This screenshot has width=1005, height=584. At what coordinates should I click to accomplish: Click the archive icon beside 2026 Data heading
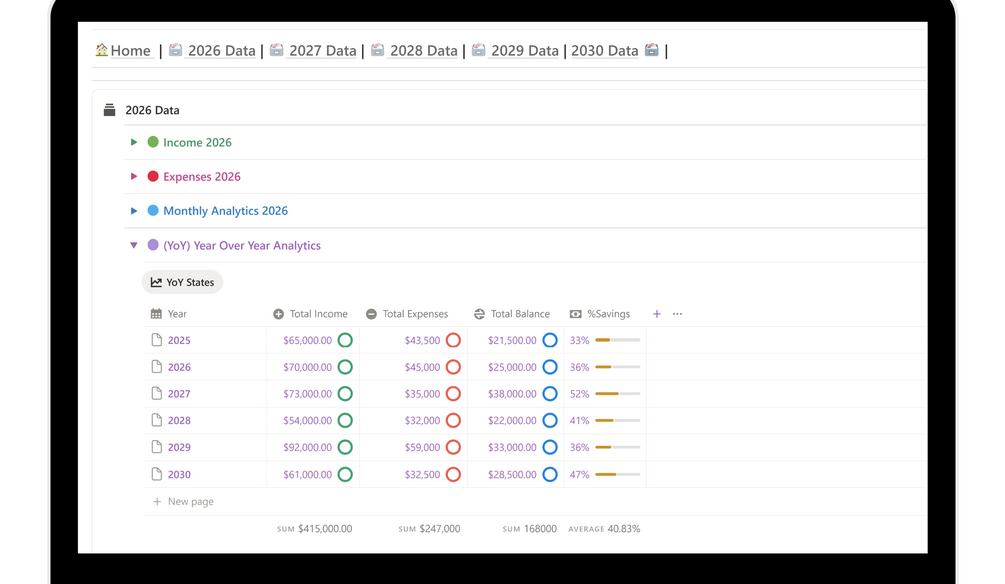(x=110, y=110)
